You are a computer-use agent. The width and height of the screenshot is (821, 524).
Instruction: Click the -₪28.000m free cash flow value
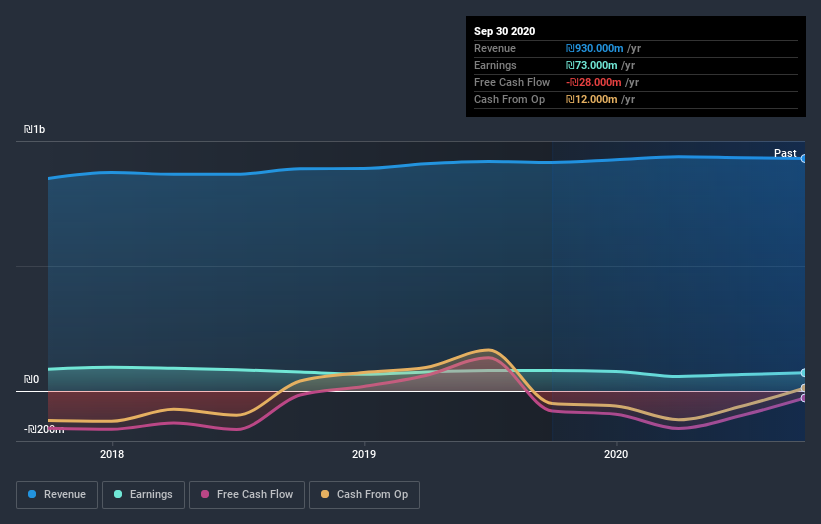click(x=594, y=82)
